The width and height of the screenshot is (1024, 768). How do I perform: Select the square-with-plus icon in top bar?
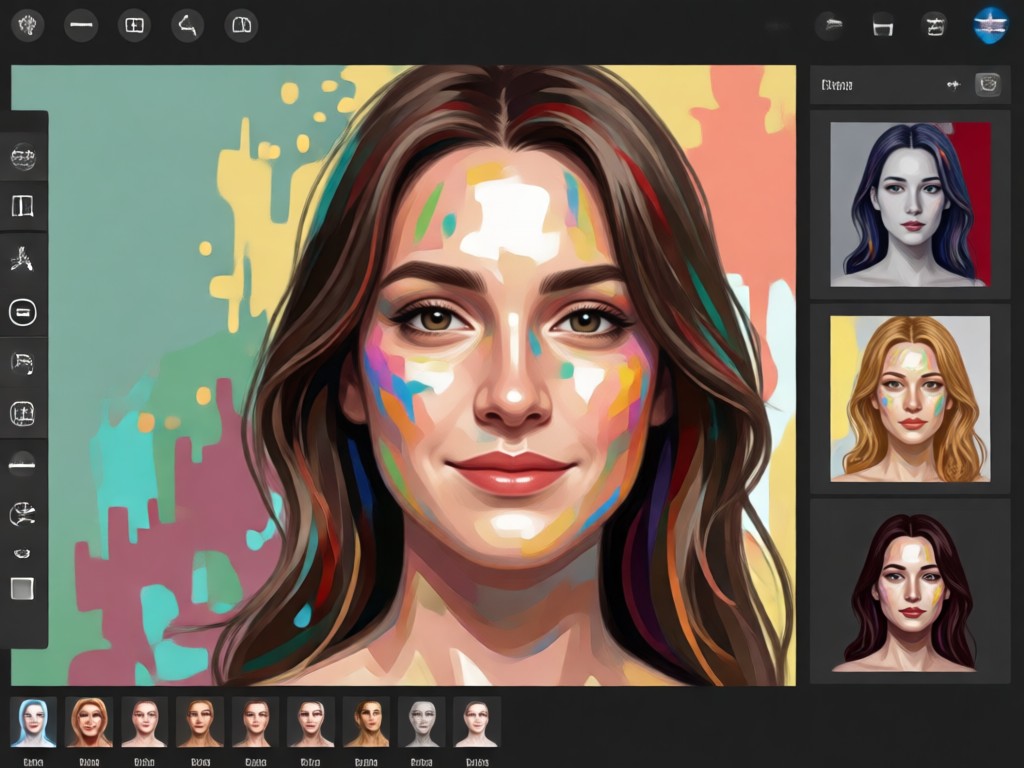tap(135, 25)
